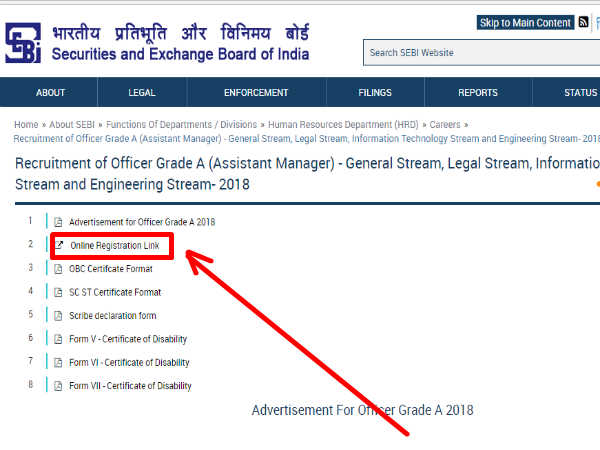Open the FILINGS menu
Screen dimensions: 600x450
(375, 93)
